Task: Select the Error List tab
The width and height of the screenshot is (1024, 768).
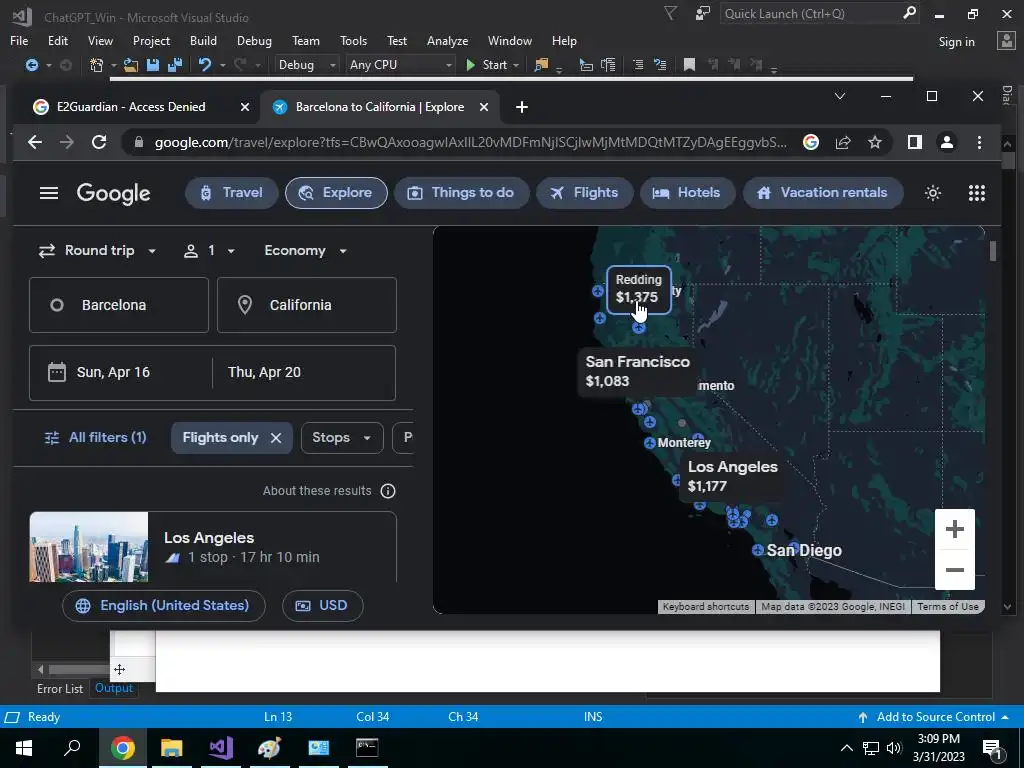Action: 59,689
